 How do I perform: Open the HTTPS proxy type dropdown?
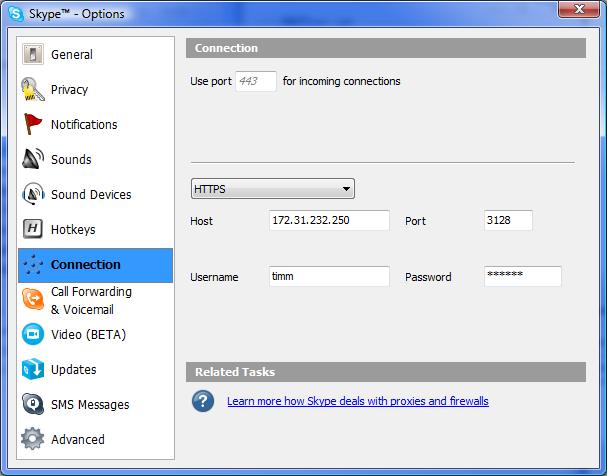pos(273,189)
